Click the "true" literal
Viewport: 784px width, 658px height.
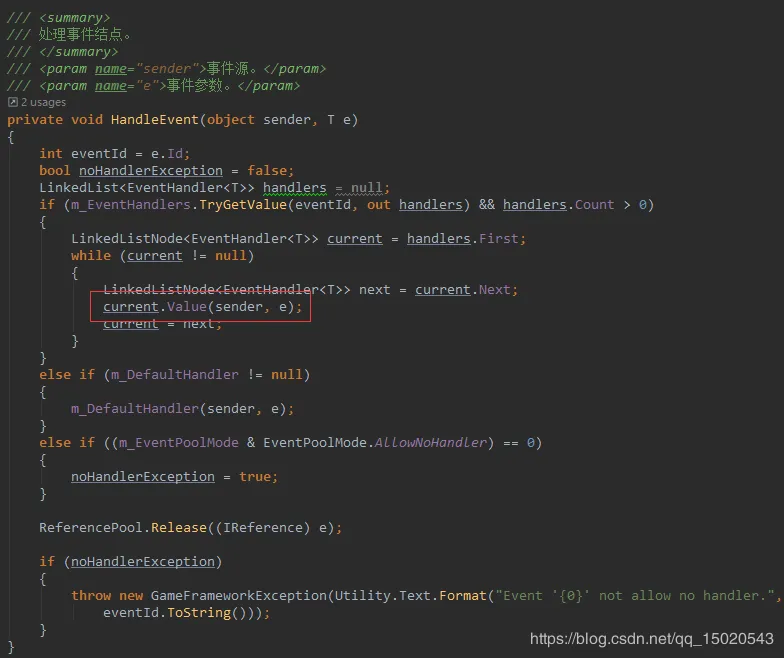(x=255, y=476)
